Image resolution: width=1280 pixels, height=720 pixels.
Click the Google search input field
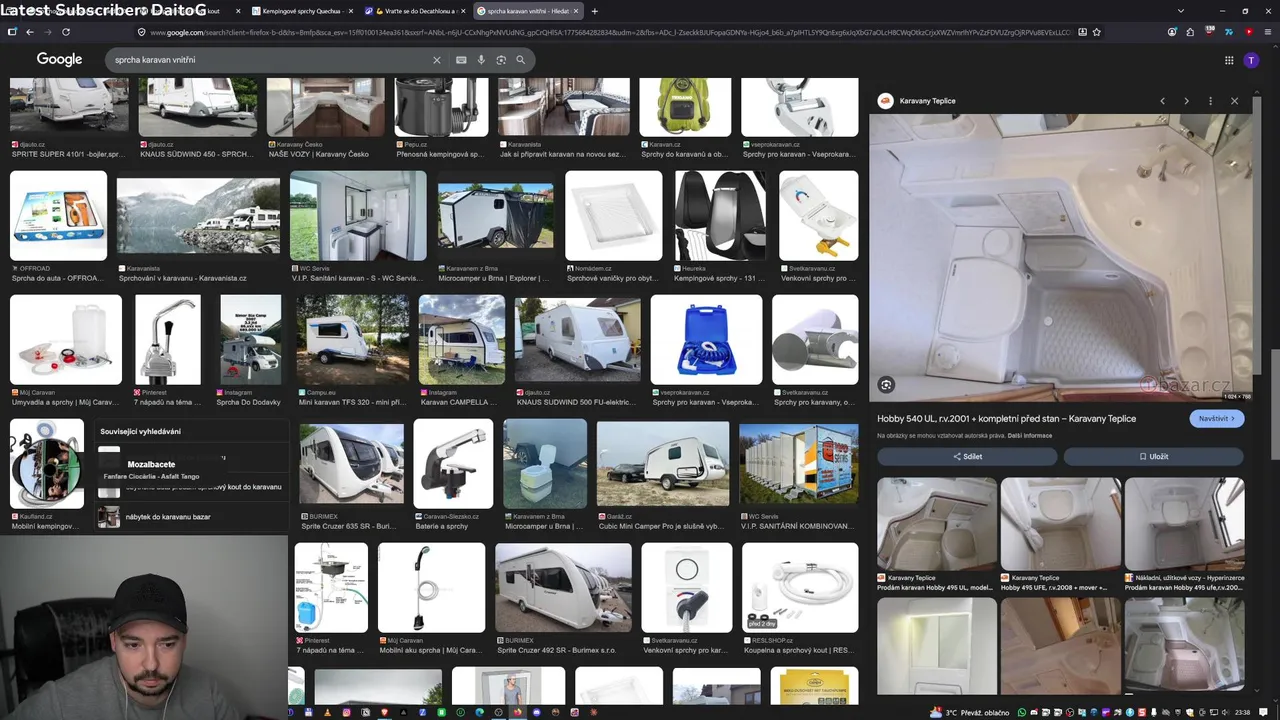tap(270, 60)
